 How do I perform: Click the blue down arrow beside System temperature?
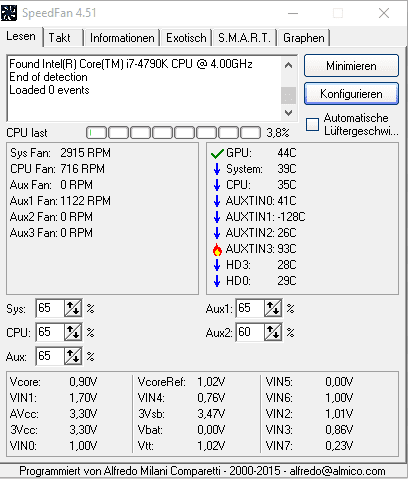217,169
